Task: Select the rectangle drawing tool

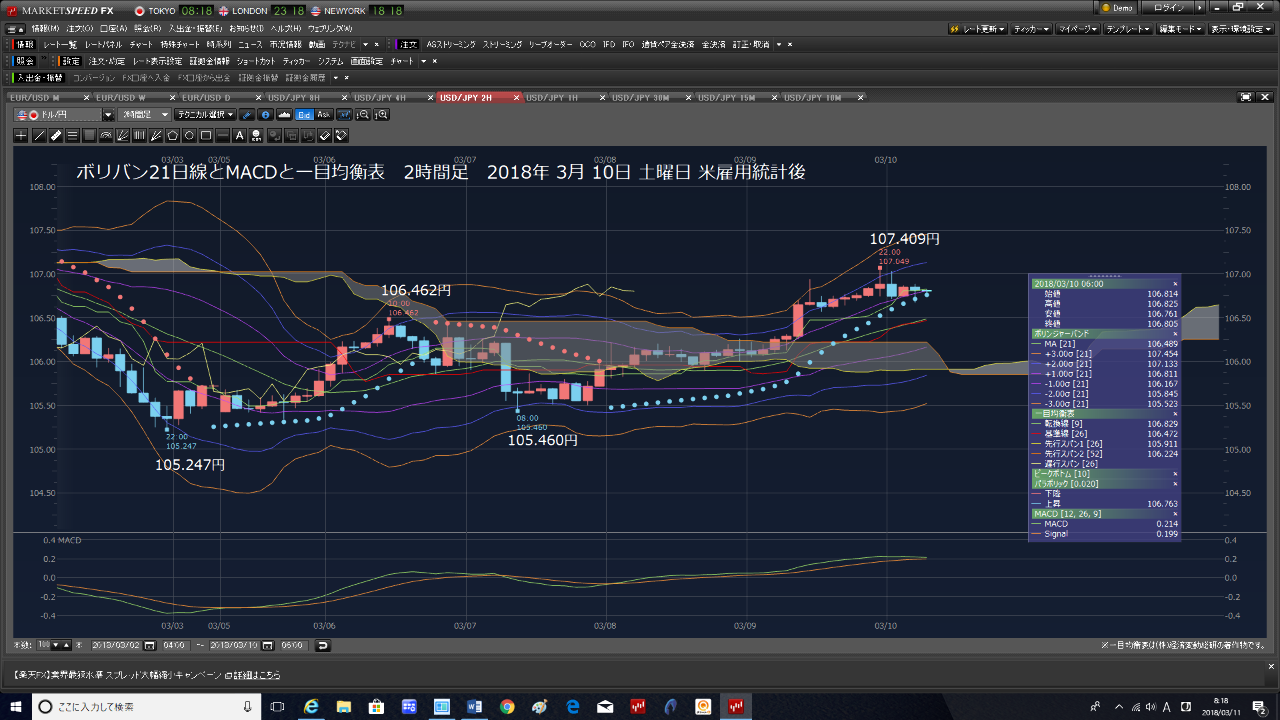Action: [x=206, y=135]
